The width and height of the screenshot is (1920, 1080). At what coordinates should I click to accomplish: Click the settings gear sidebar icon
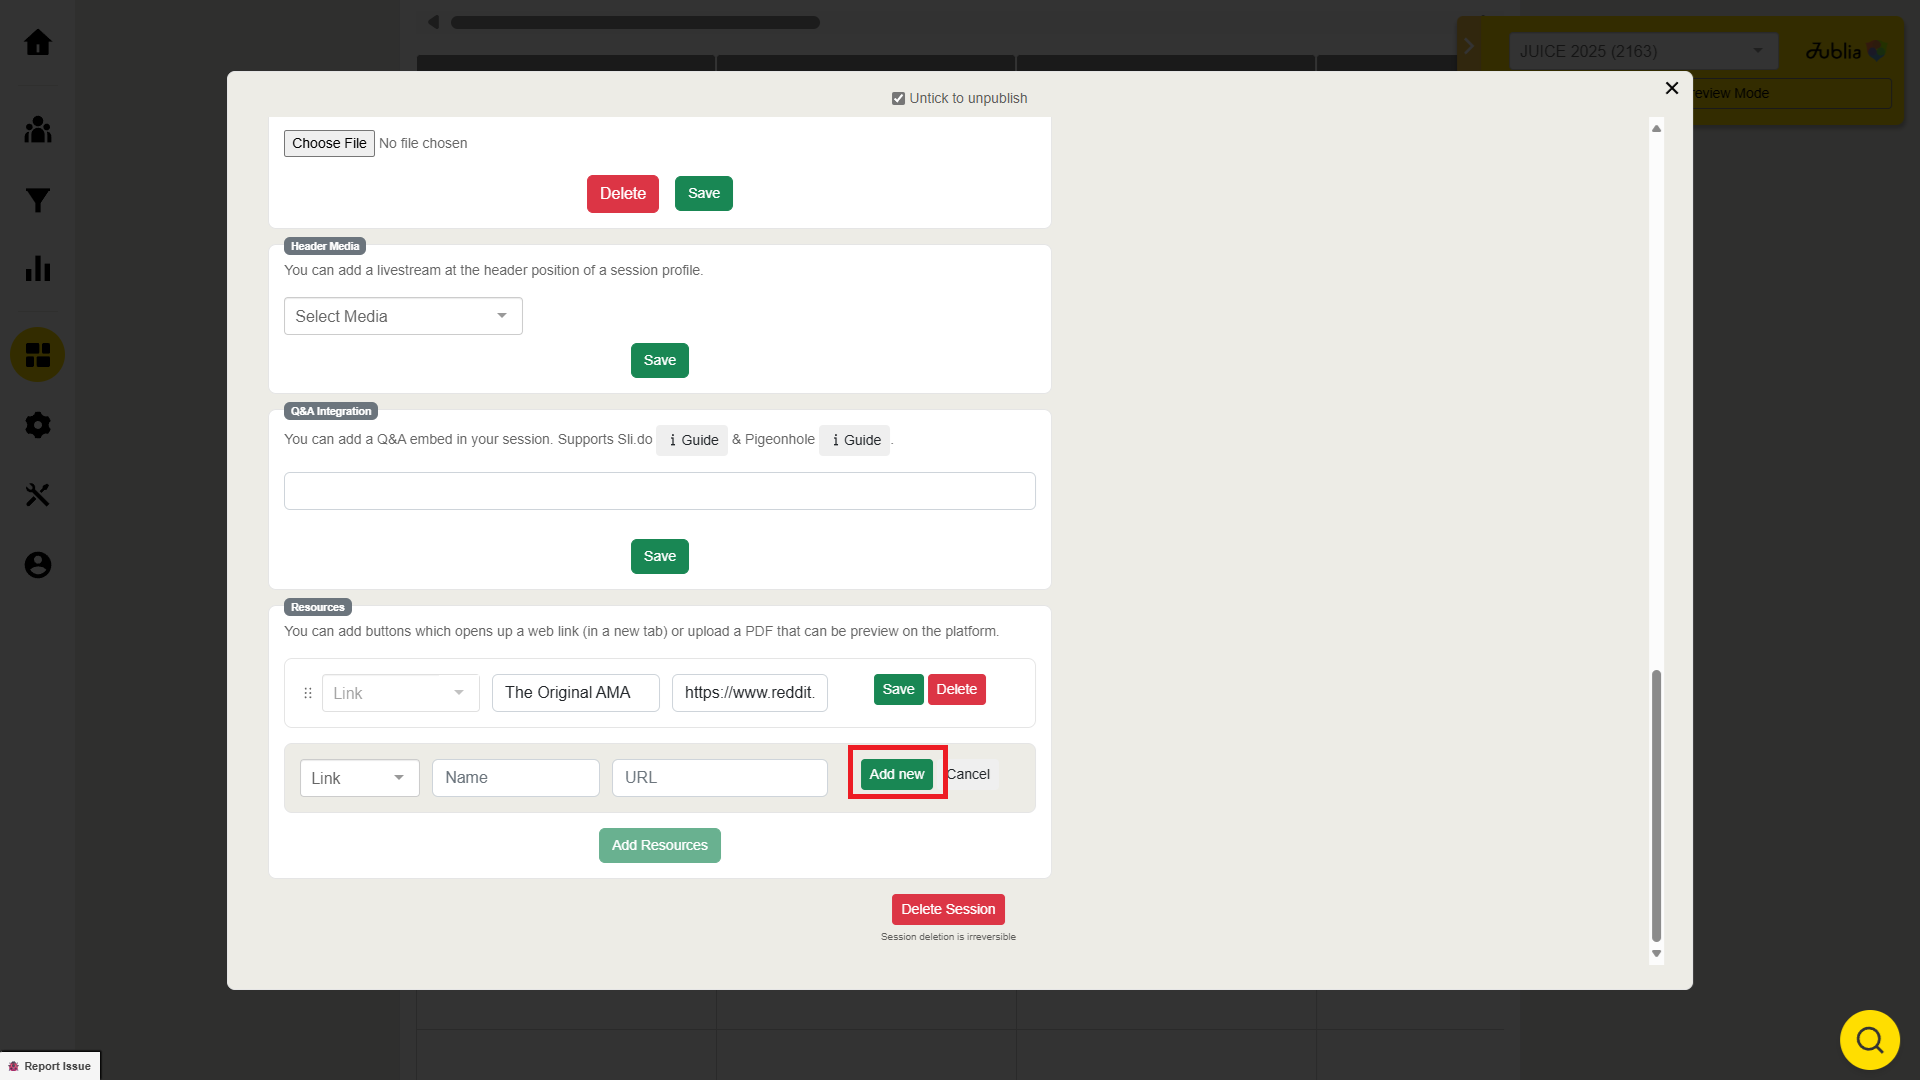point(38,425)
